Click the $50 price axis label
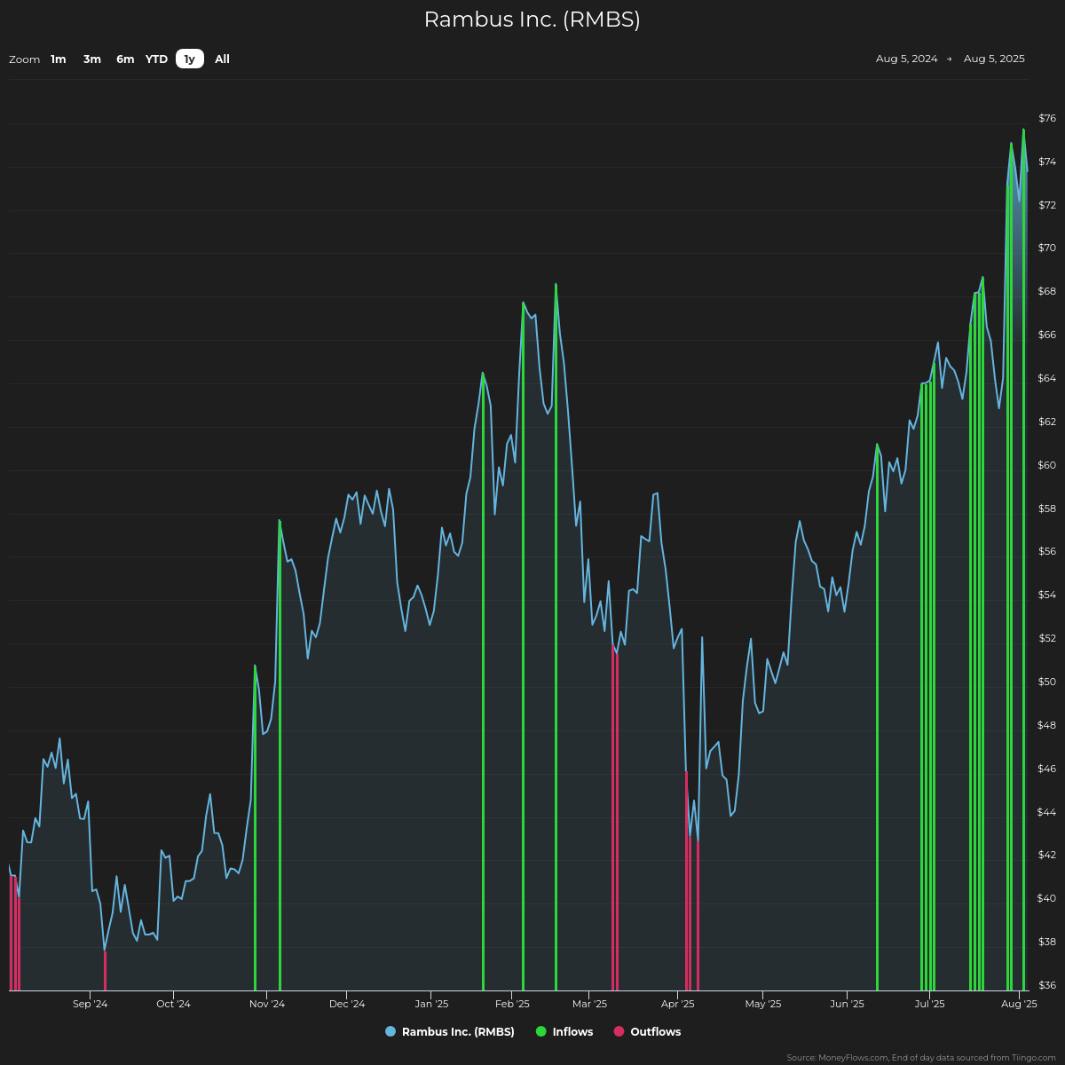 pyautogui.click(x=1047, y=682)
